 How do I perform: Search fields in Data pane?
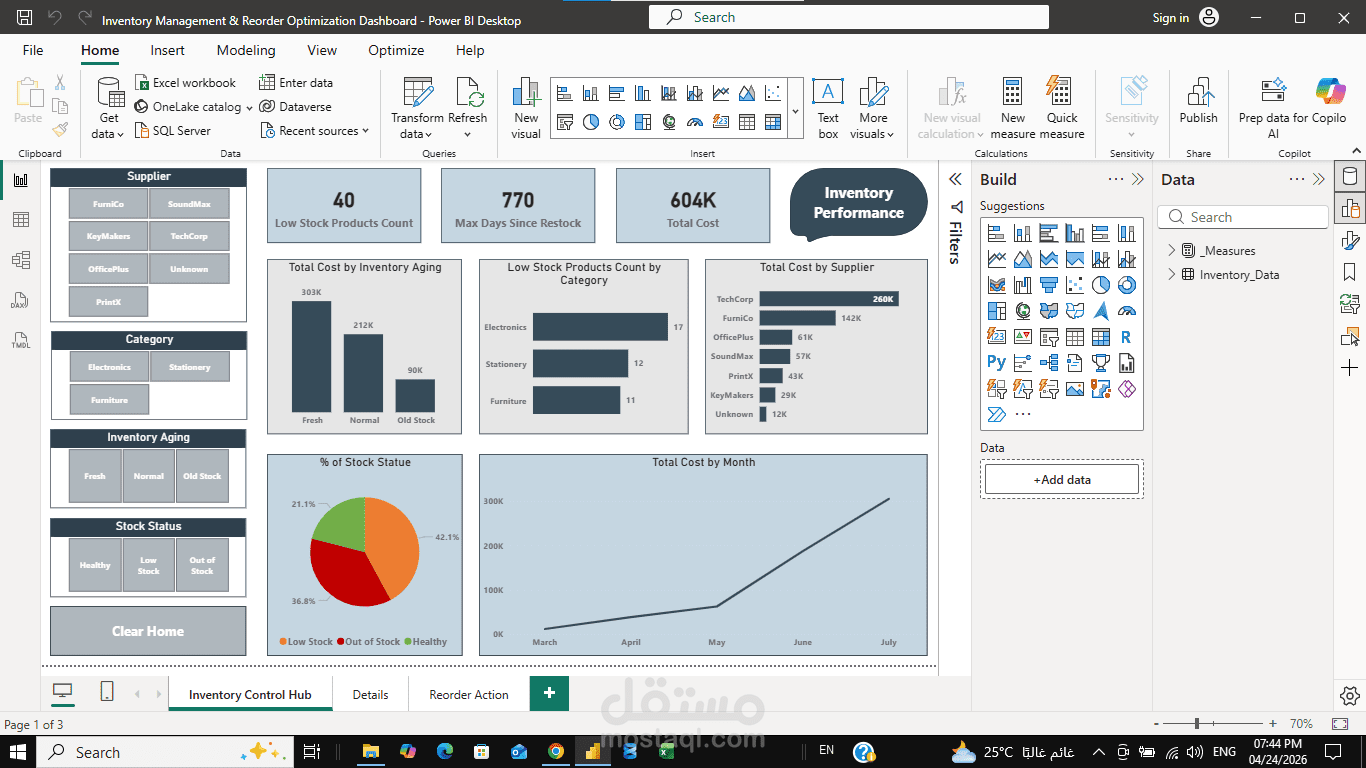(1243, 217)
